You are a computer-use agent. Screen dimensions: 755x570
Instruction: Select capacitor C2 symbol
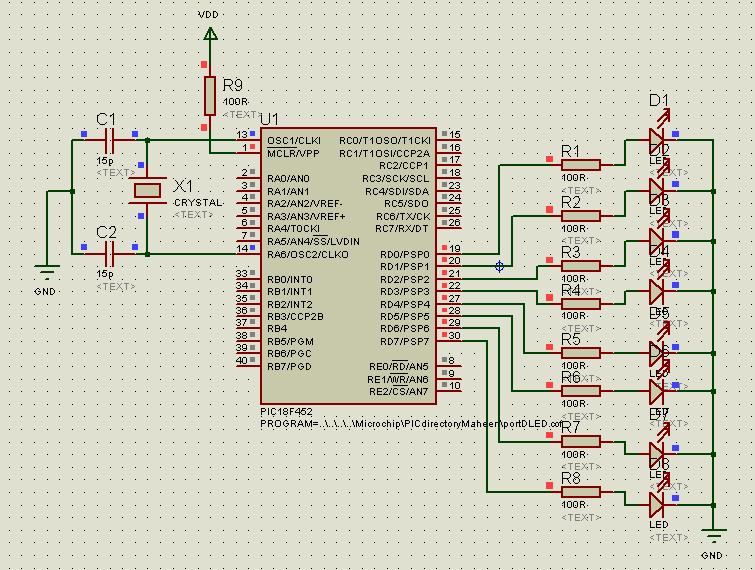[109, 254]
